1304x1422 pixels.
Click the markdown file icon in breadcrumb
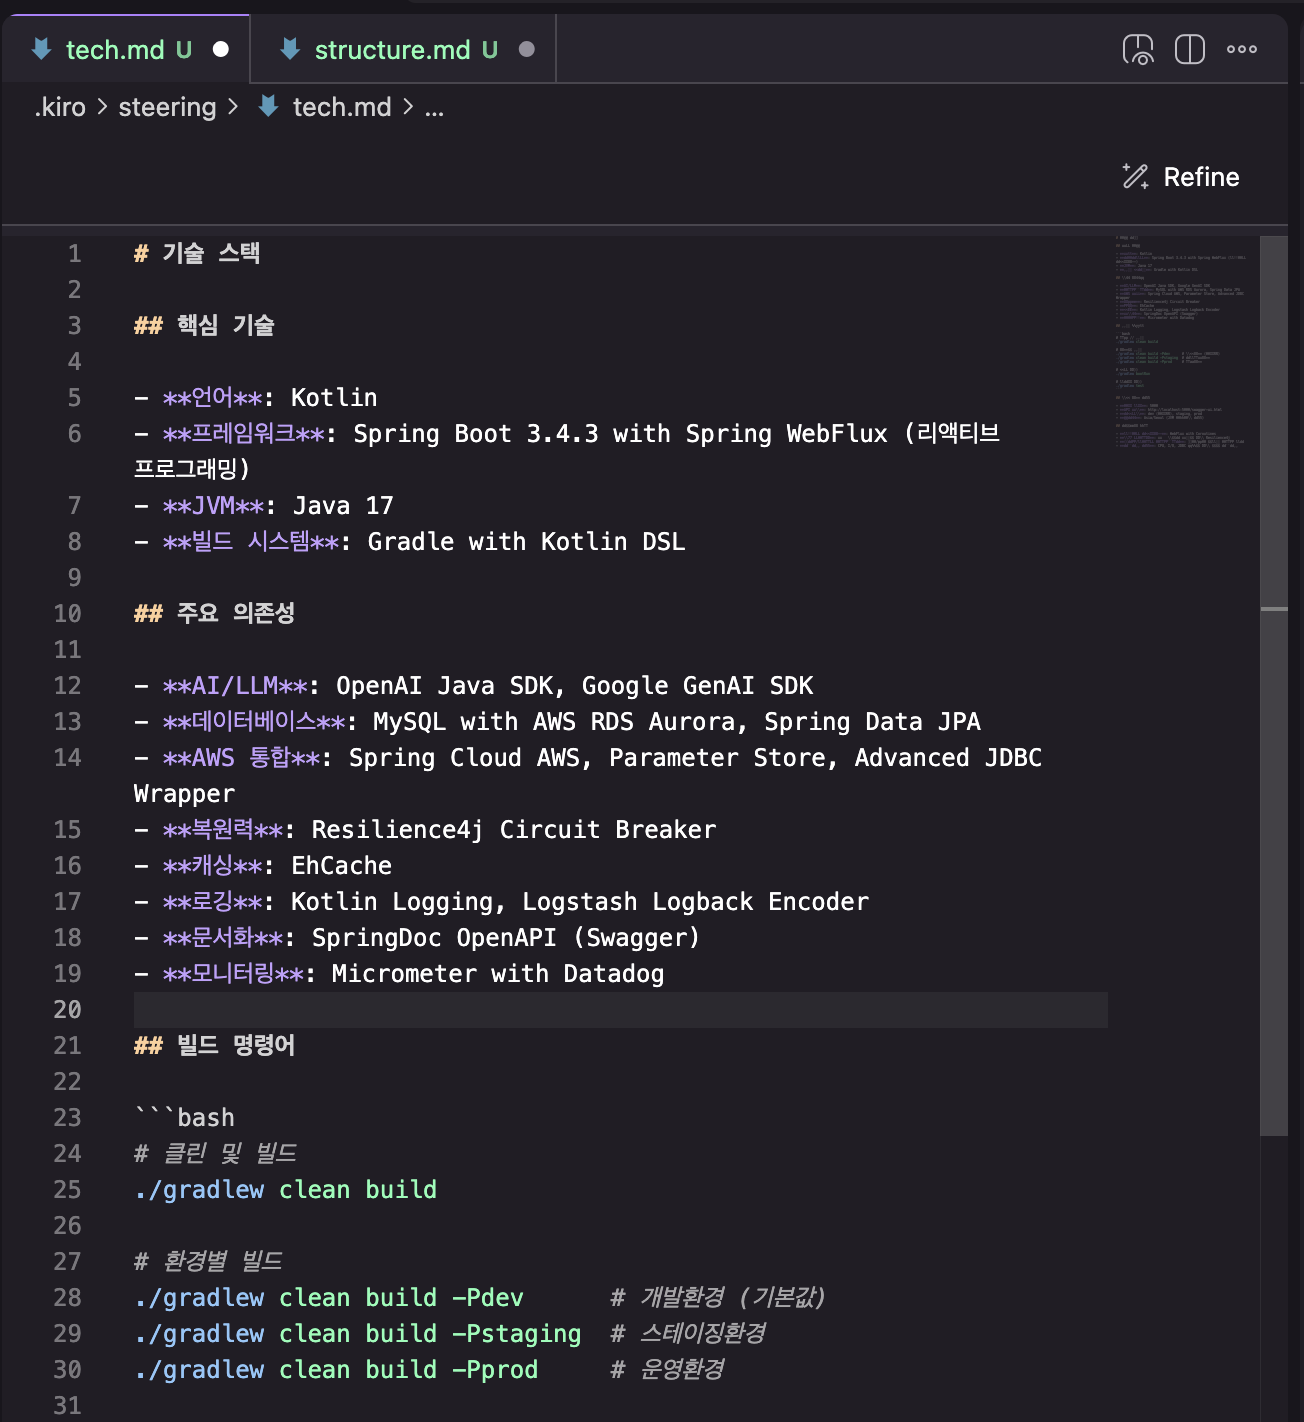[269, 106]
